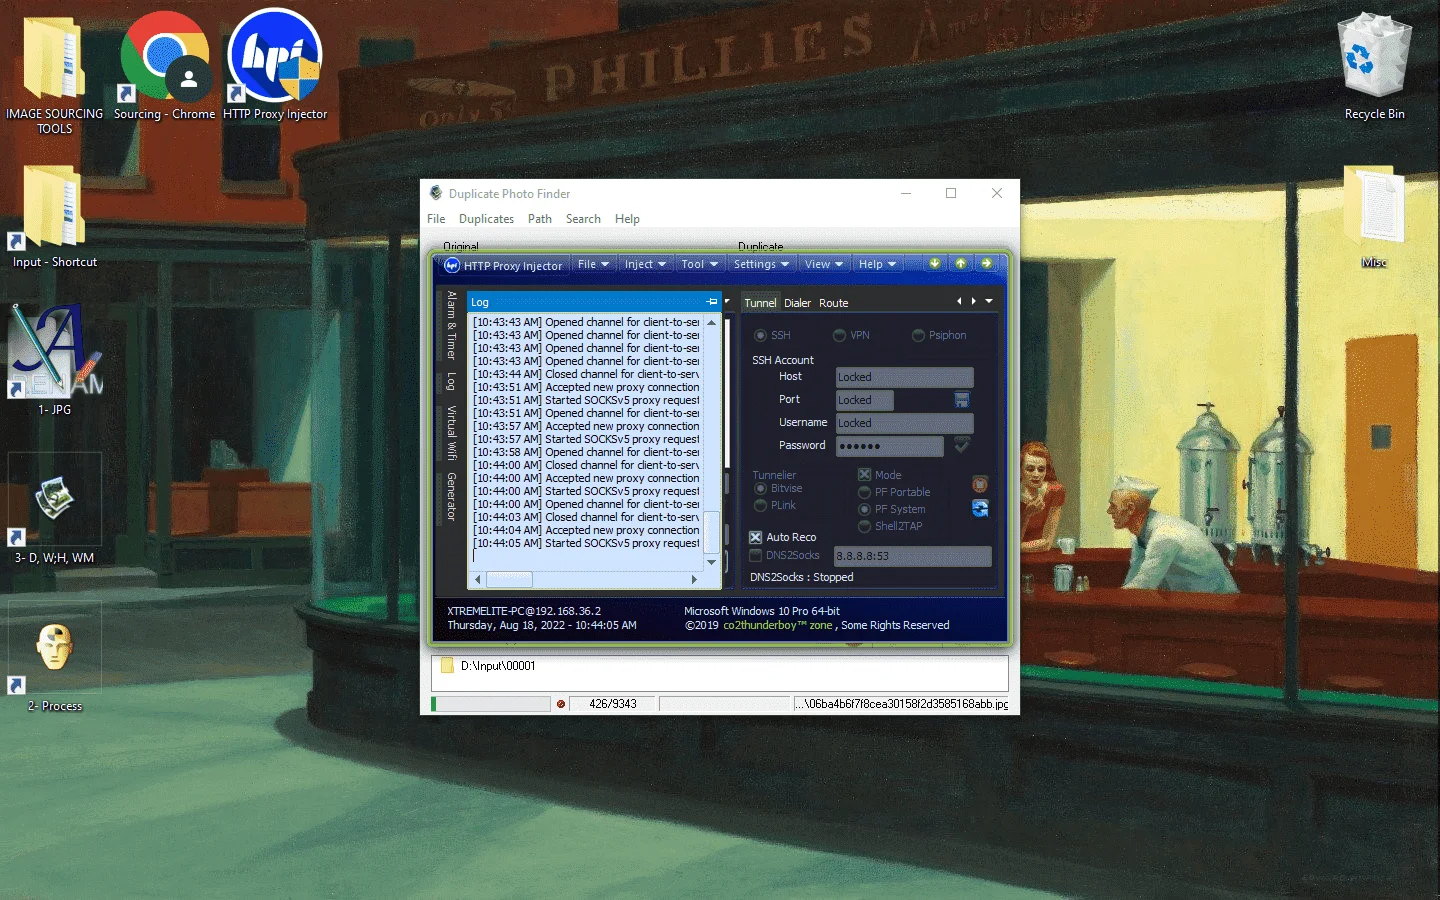Screen dimensions: 1440x900
Task: Switch to the Dialer tab
Action: pos(797,303)
